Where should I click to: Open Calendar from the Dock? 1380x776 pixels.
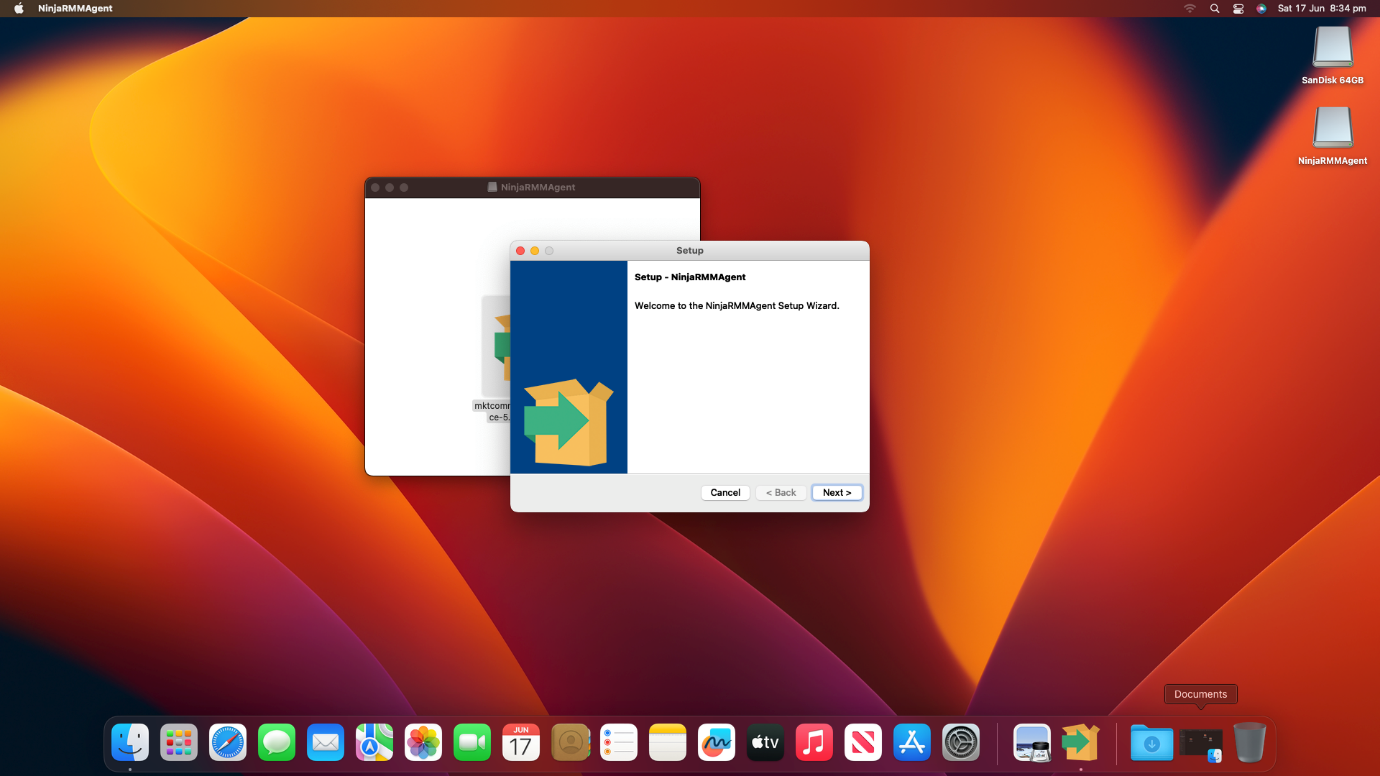[521, 743]
